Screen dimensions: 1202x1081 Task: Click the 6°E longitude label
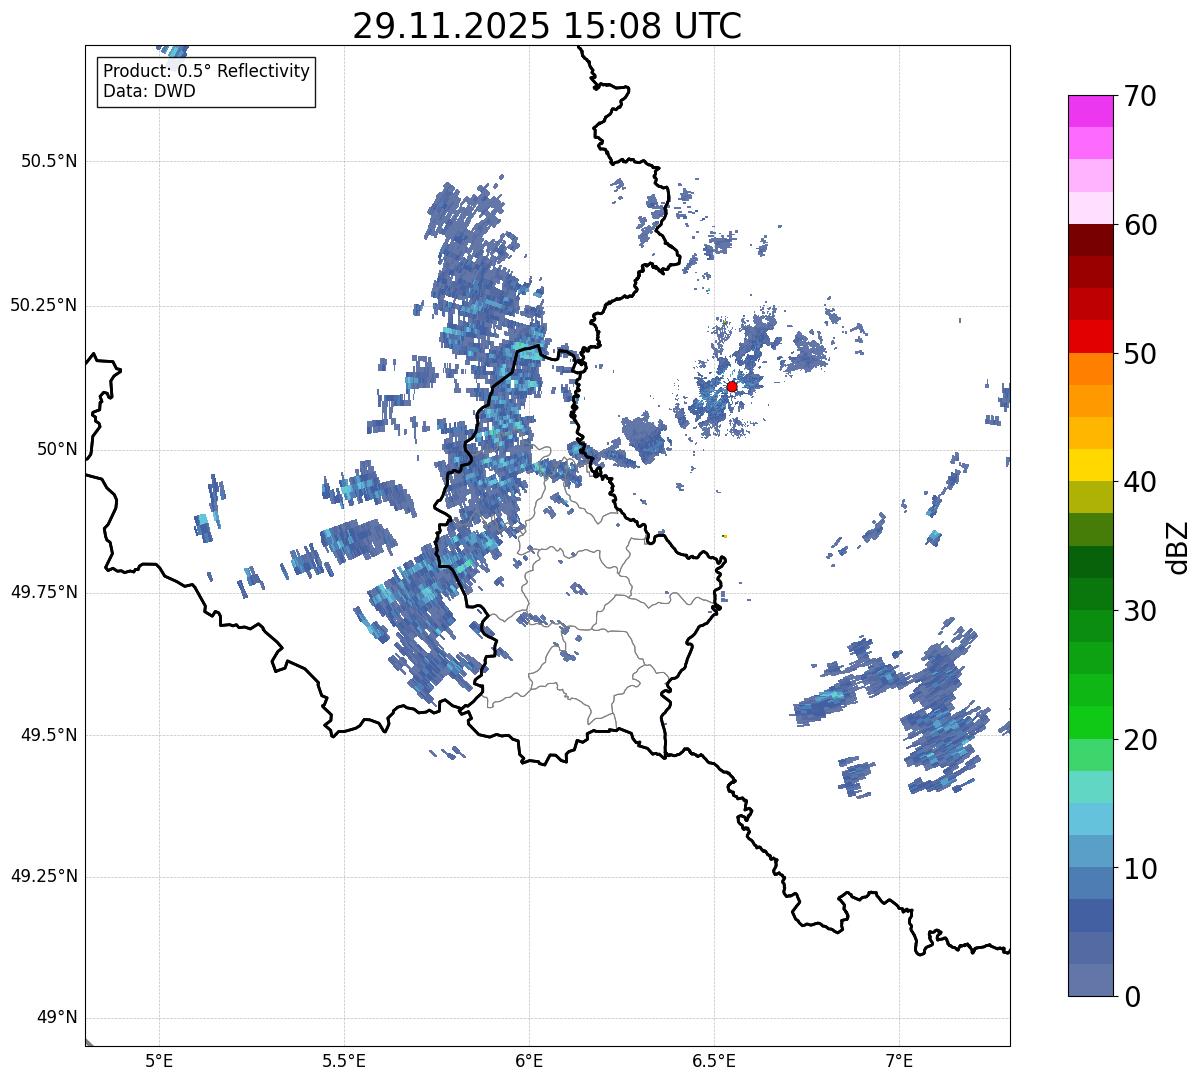pos(529,1061)
